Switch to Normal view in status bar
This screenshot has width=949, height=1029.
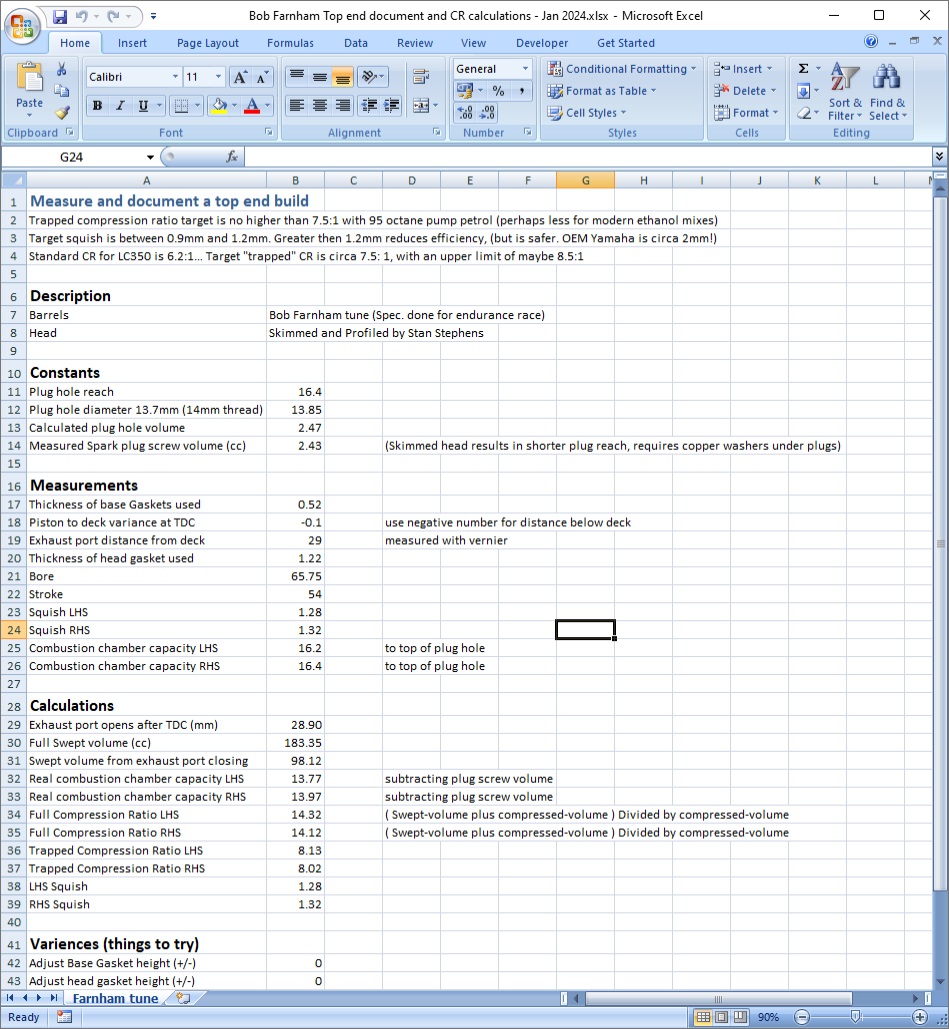[x=703, y=1017]
